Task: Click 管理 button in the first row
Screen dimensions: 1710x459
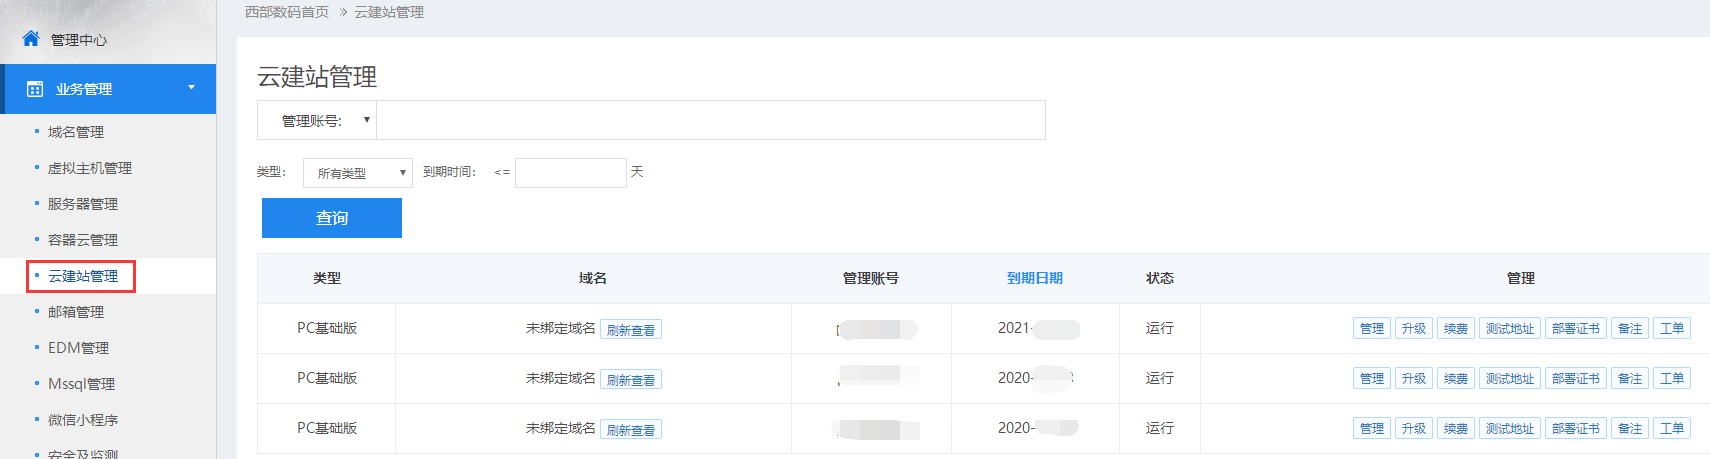Action: tap(1371, 328)
